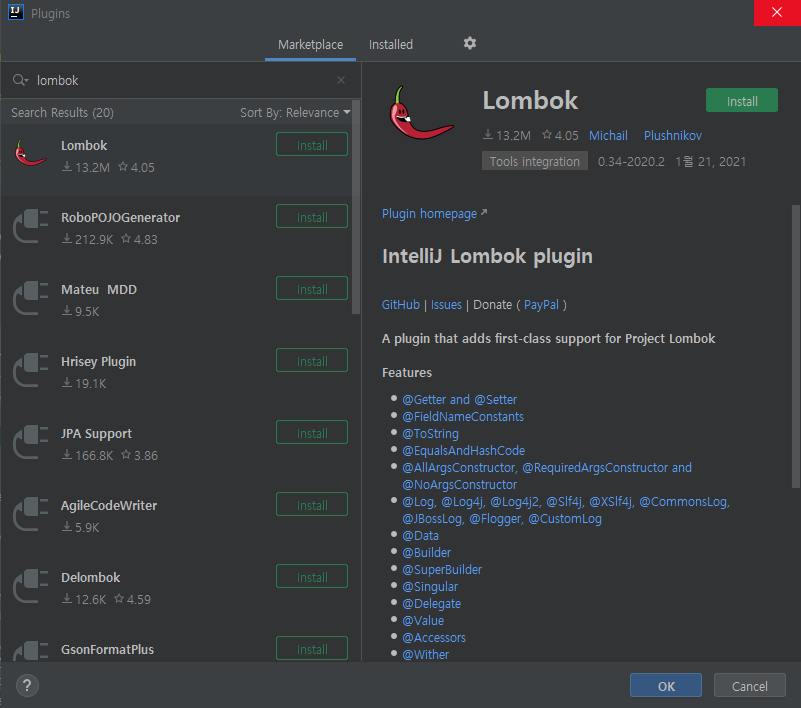Confirm with the OK button
The width and height of the screenshot is (801, 708).
click(666, 686)
